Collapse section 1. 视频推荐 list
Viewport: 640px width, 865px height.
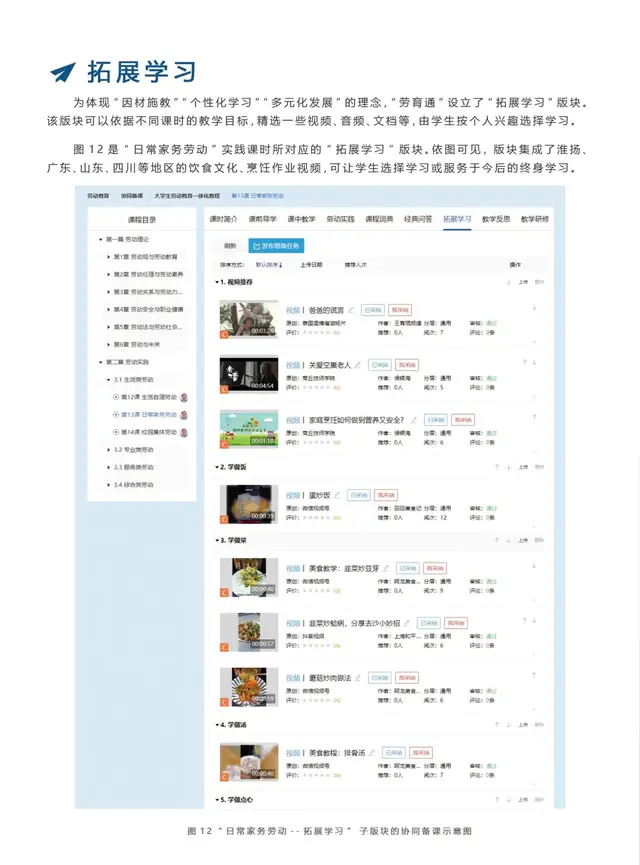217,282
